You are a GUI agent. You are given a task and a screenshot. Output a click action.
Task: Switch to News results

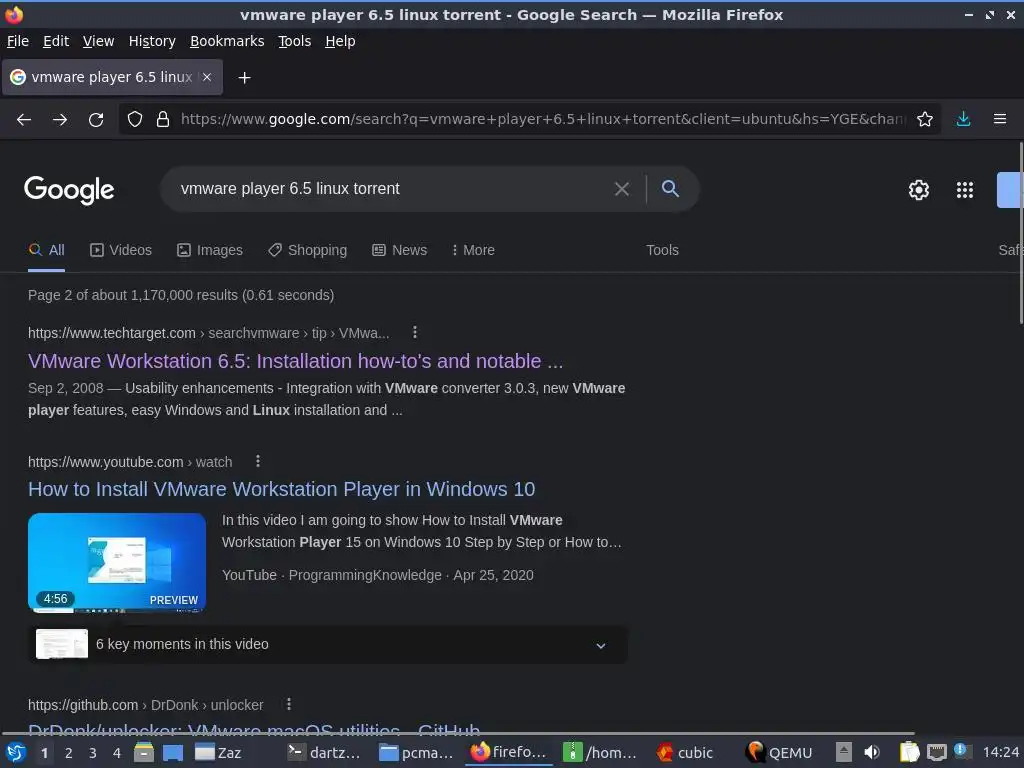tap(399, 250)
